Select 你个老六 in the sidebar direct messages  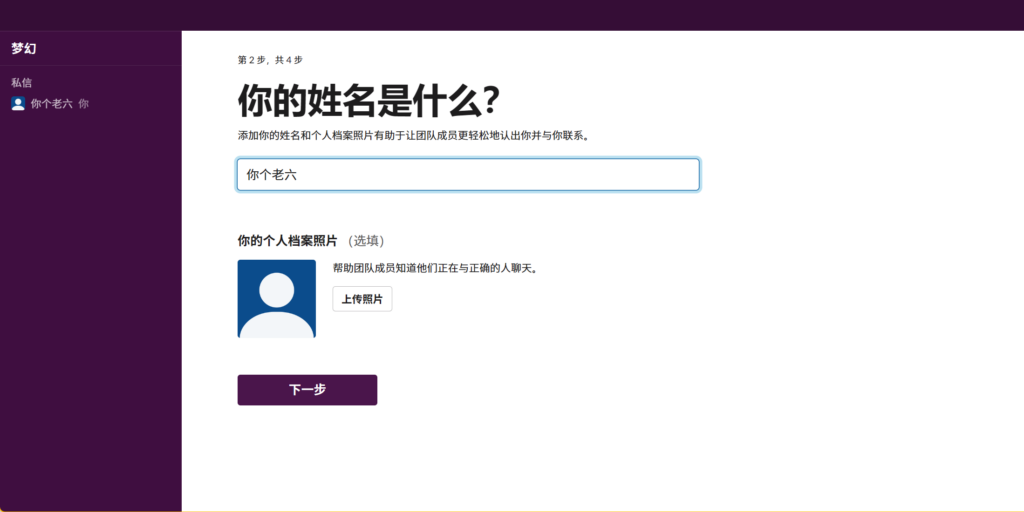coord(51,103)
